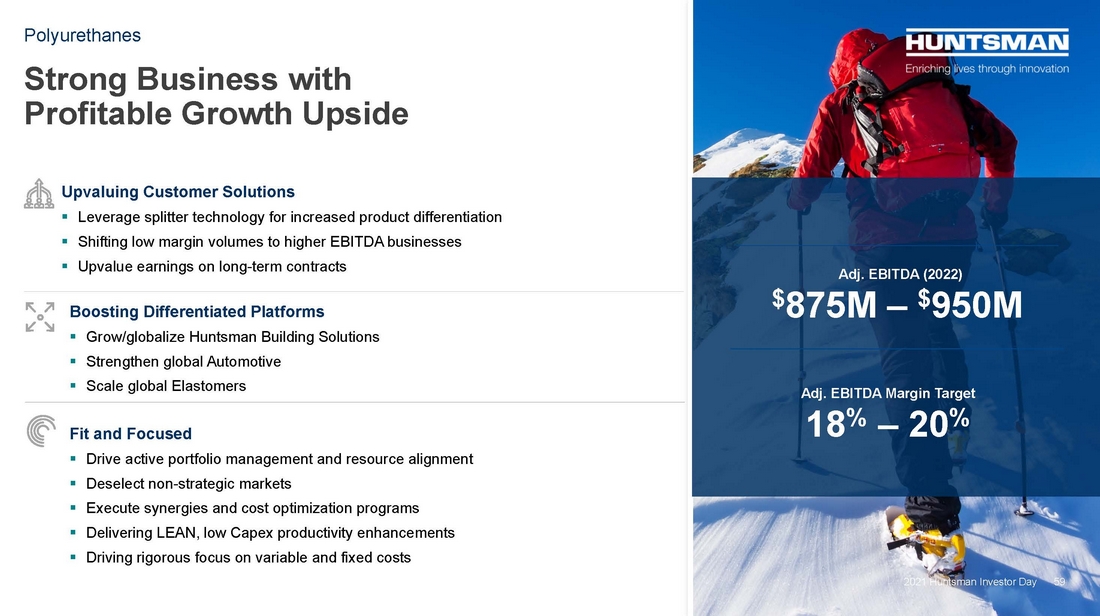Viewport: 1100px width, 616px height.
Task: Select the Polyurethanes section label
Action: 82,35
